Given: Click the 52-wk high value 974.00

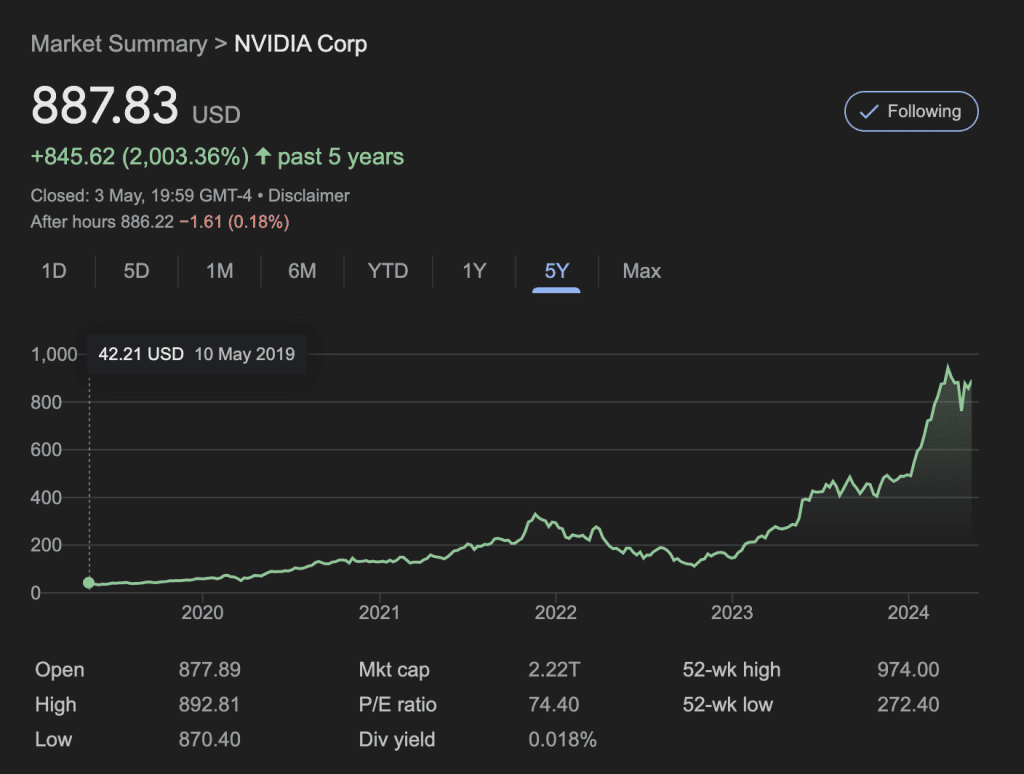Looking at the screenshot, I should click(x=908, y=669).
